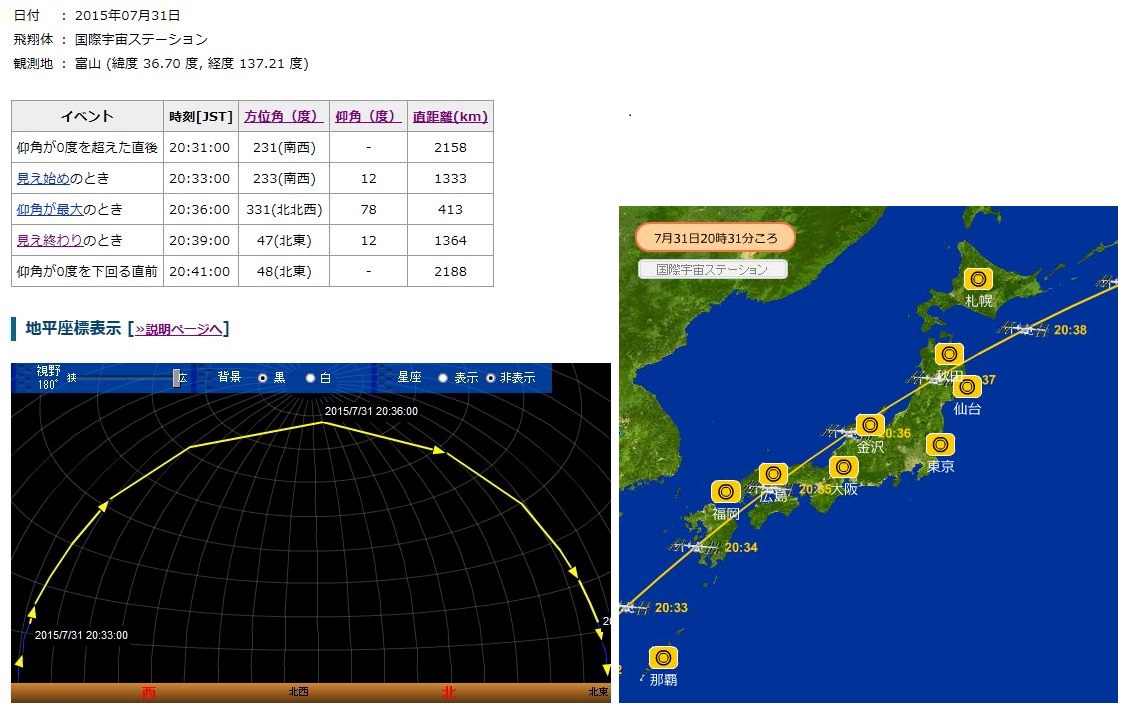Set sky chart background to 黒

[x=263, y=378]
